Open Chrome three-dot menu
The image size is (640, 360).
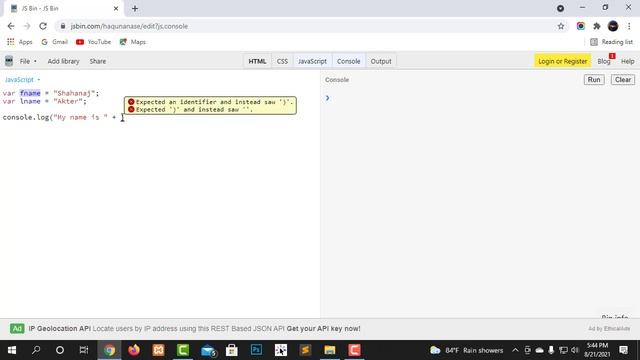point(629,26)
